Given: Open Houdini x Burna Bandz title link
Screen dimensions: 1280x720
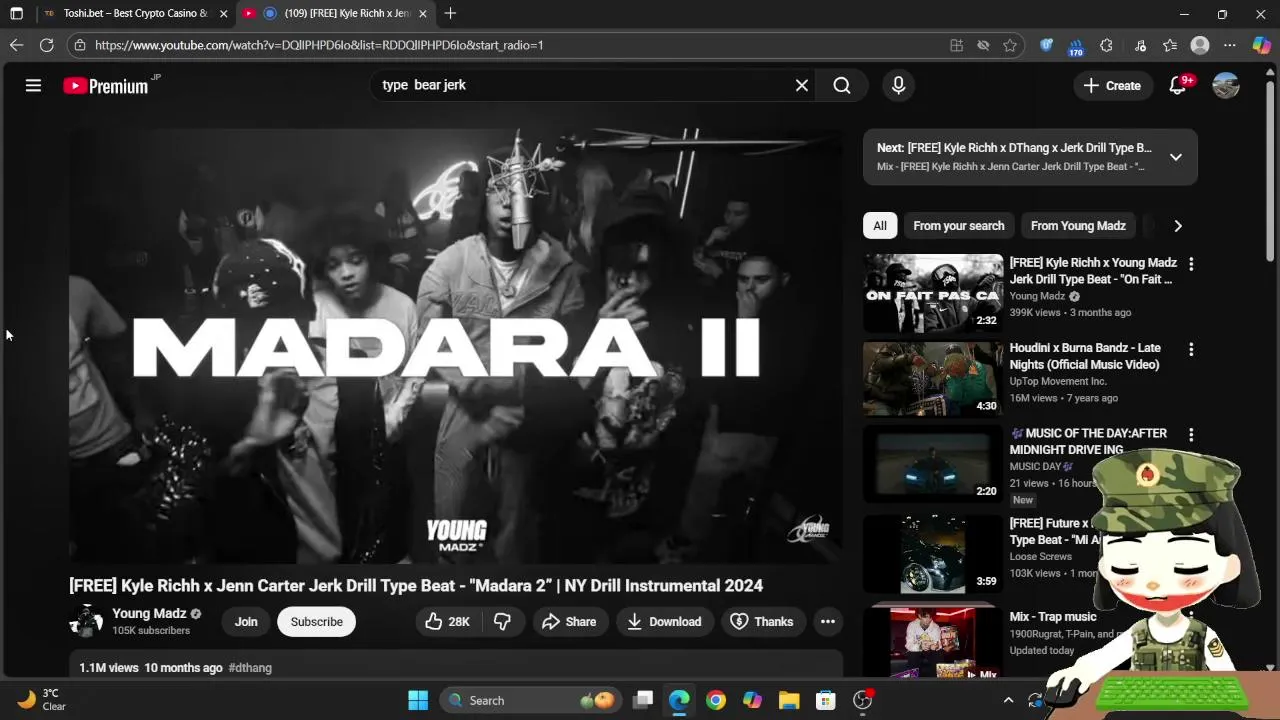Looking at the screenshot, I should 1085,356.
